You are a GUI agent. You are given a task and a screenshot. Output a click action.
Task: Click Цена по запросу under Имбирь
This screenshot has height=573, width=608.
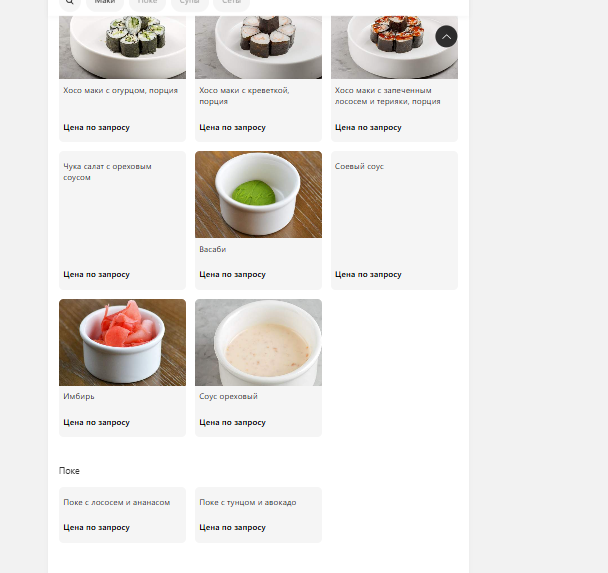pyautogui.click(x=96, y=423)
